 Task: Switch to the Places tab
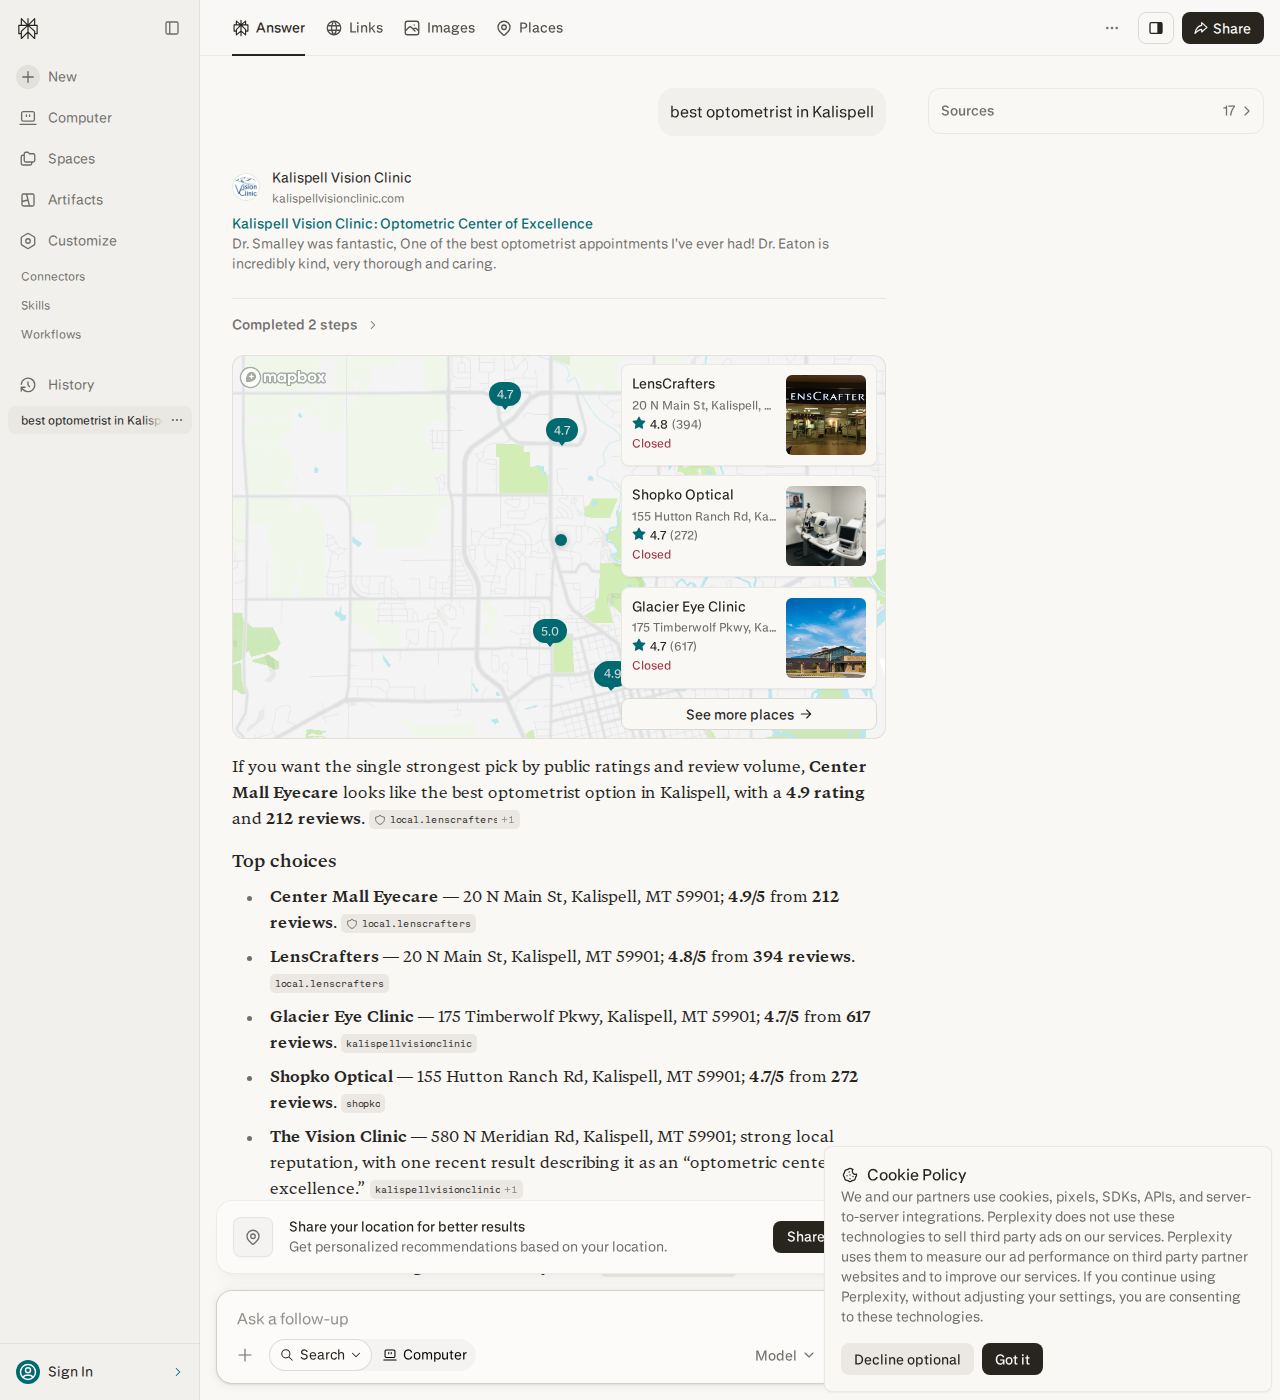(530, 28)
